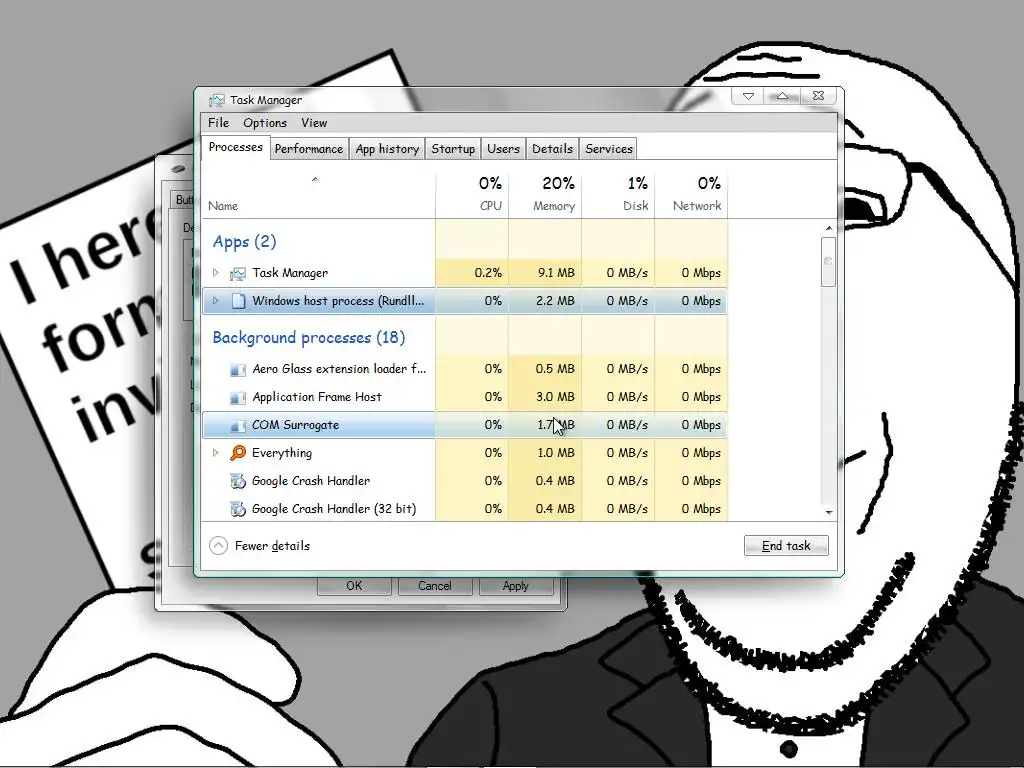Select the Processes tab

(x=236, y=147)
